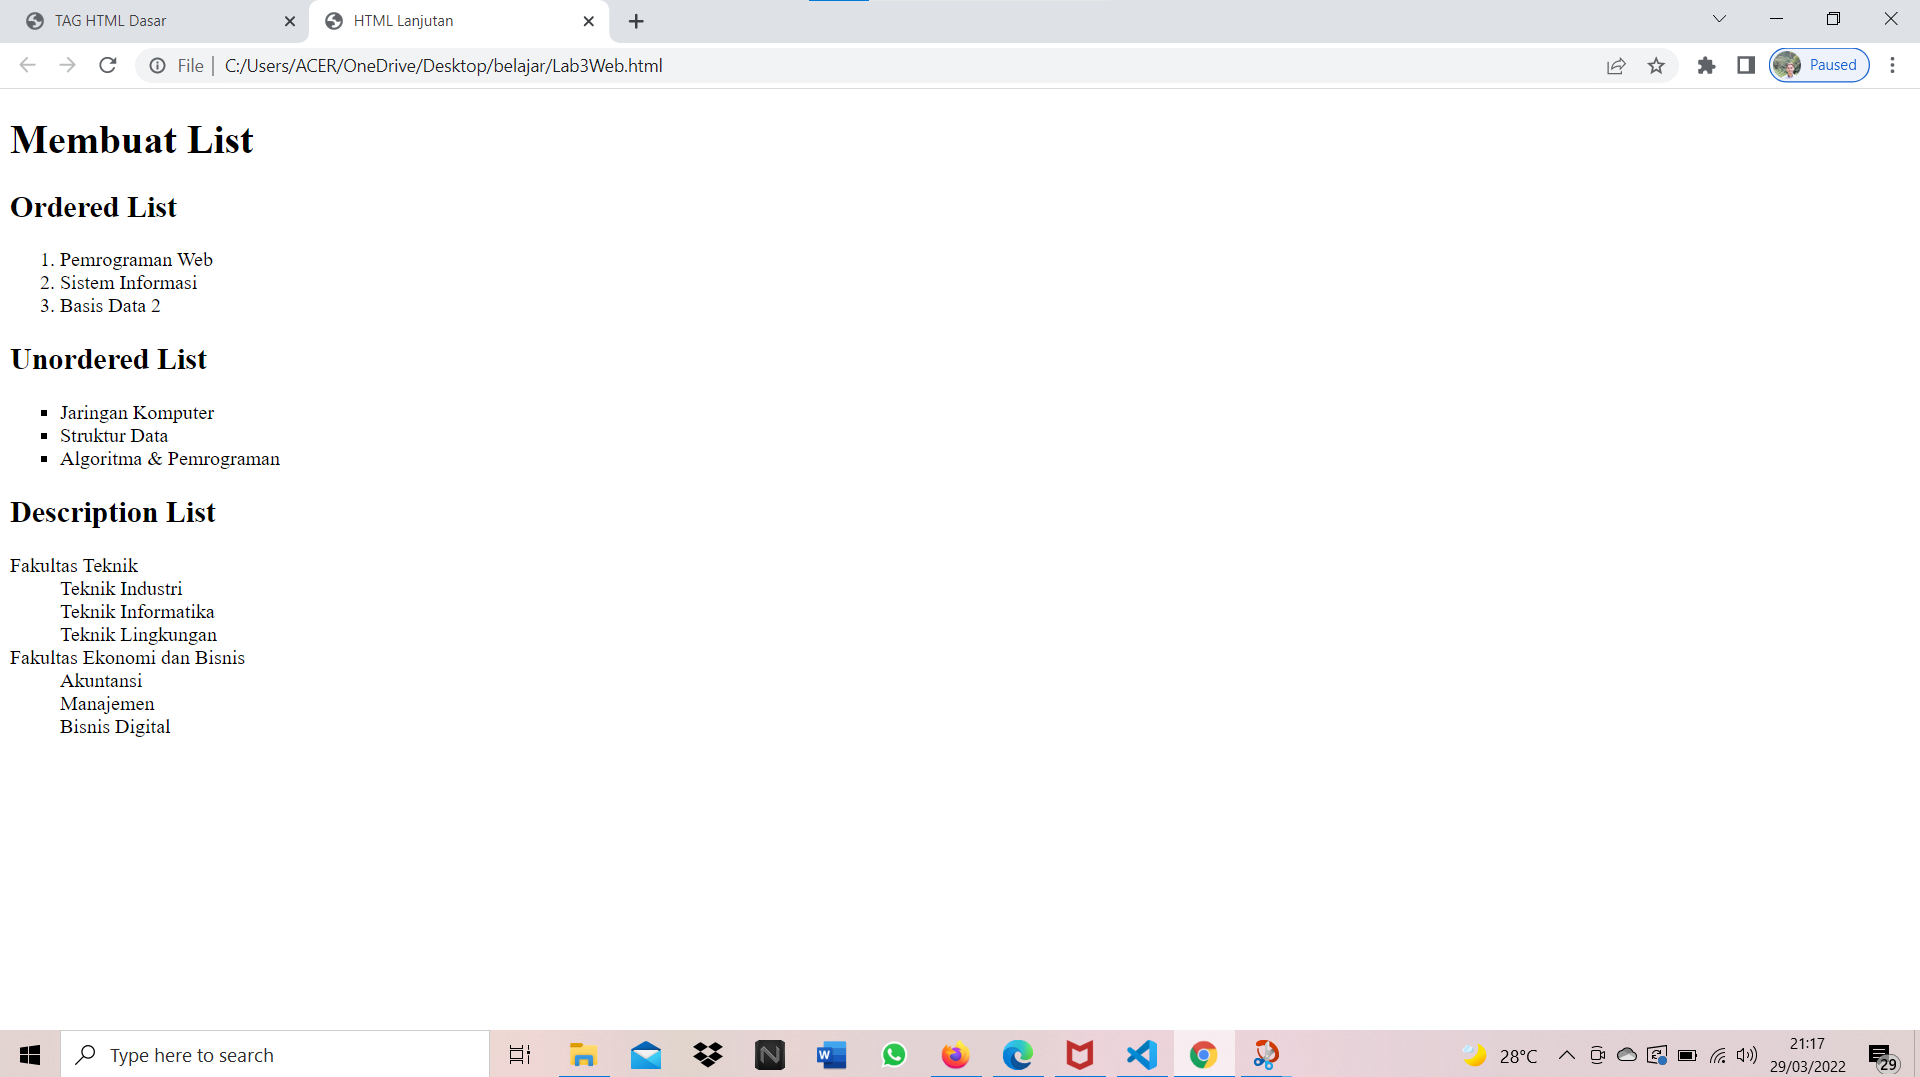Launch Visual Studio Code from the taskbar
The height and width of the screenshot is (1077, 1920).
click(x=1141, y=1054)
